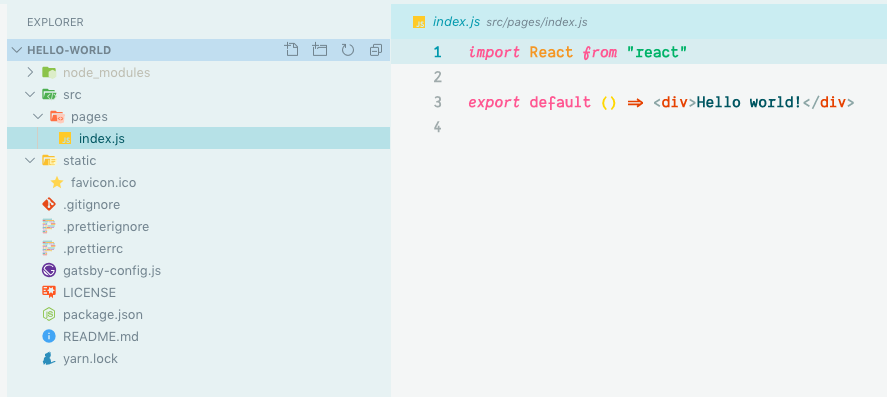887x397 pixels.
Task: Click the orange pages folder icon
Action: (57, 116)
